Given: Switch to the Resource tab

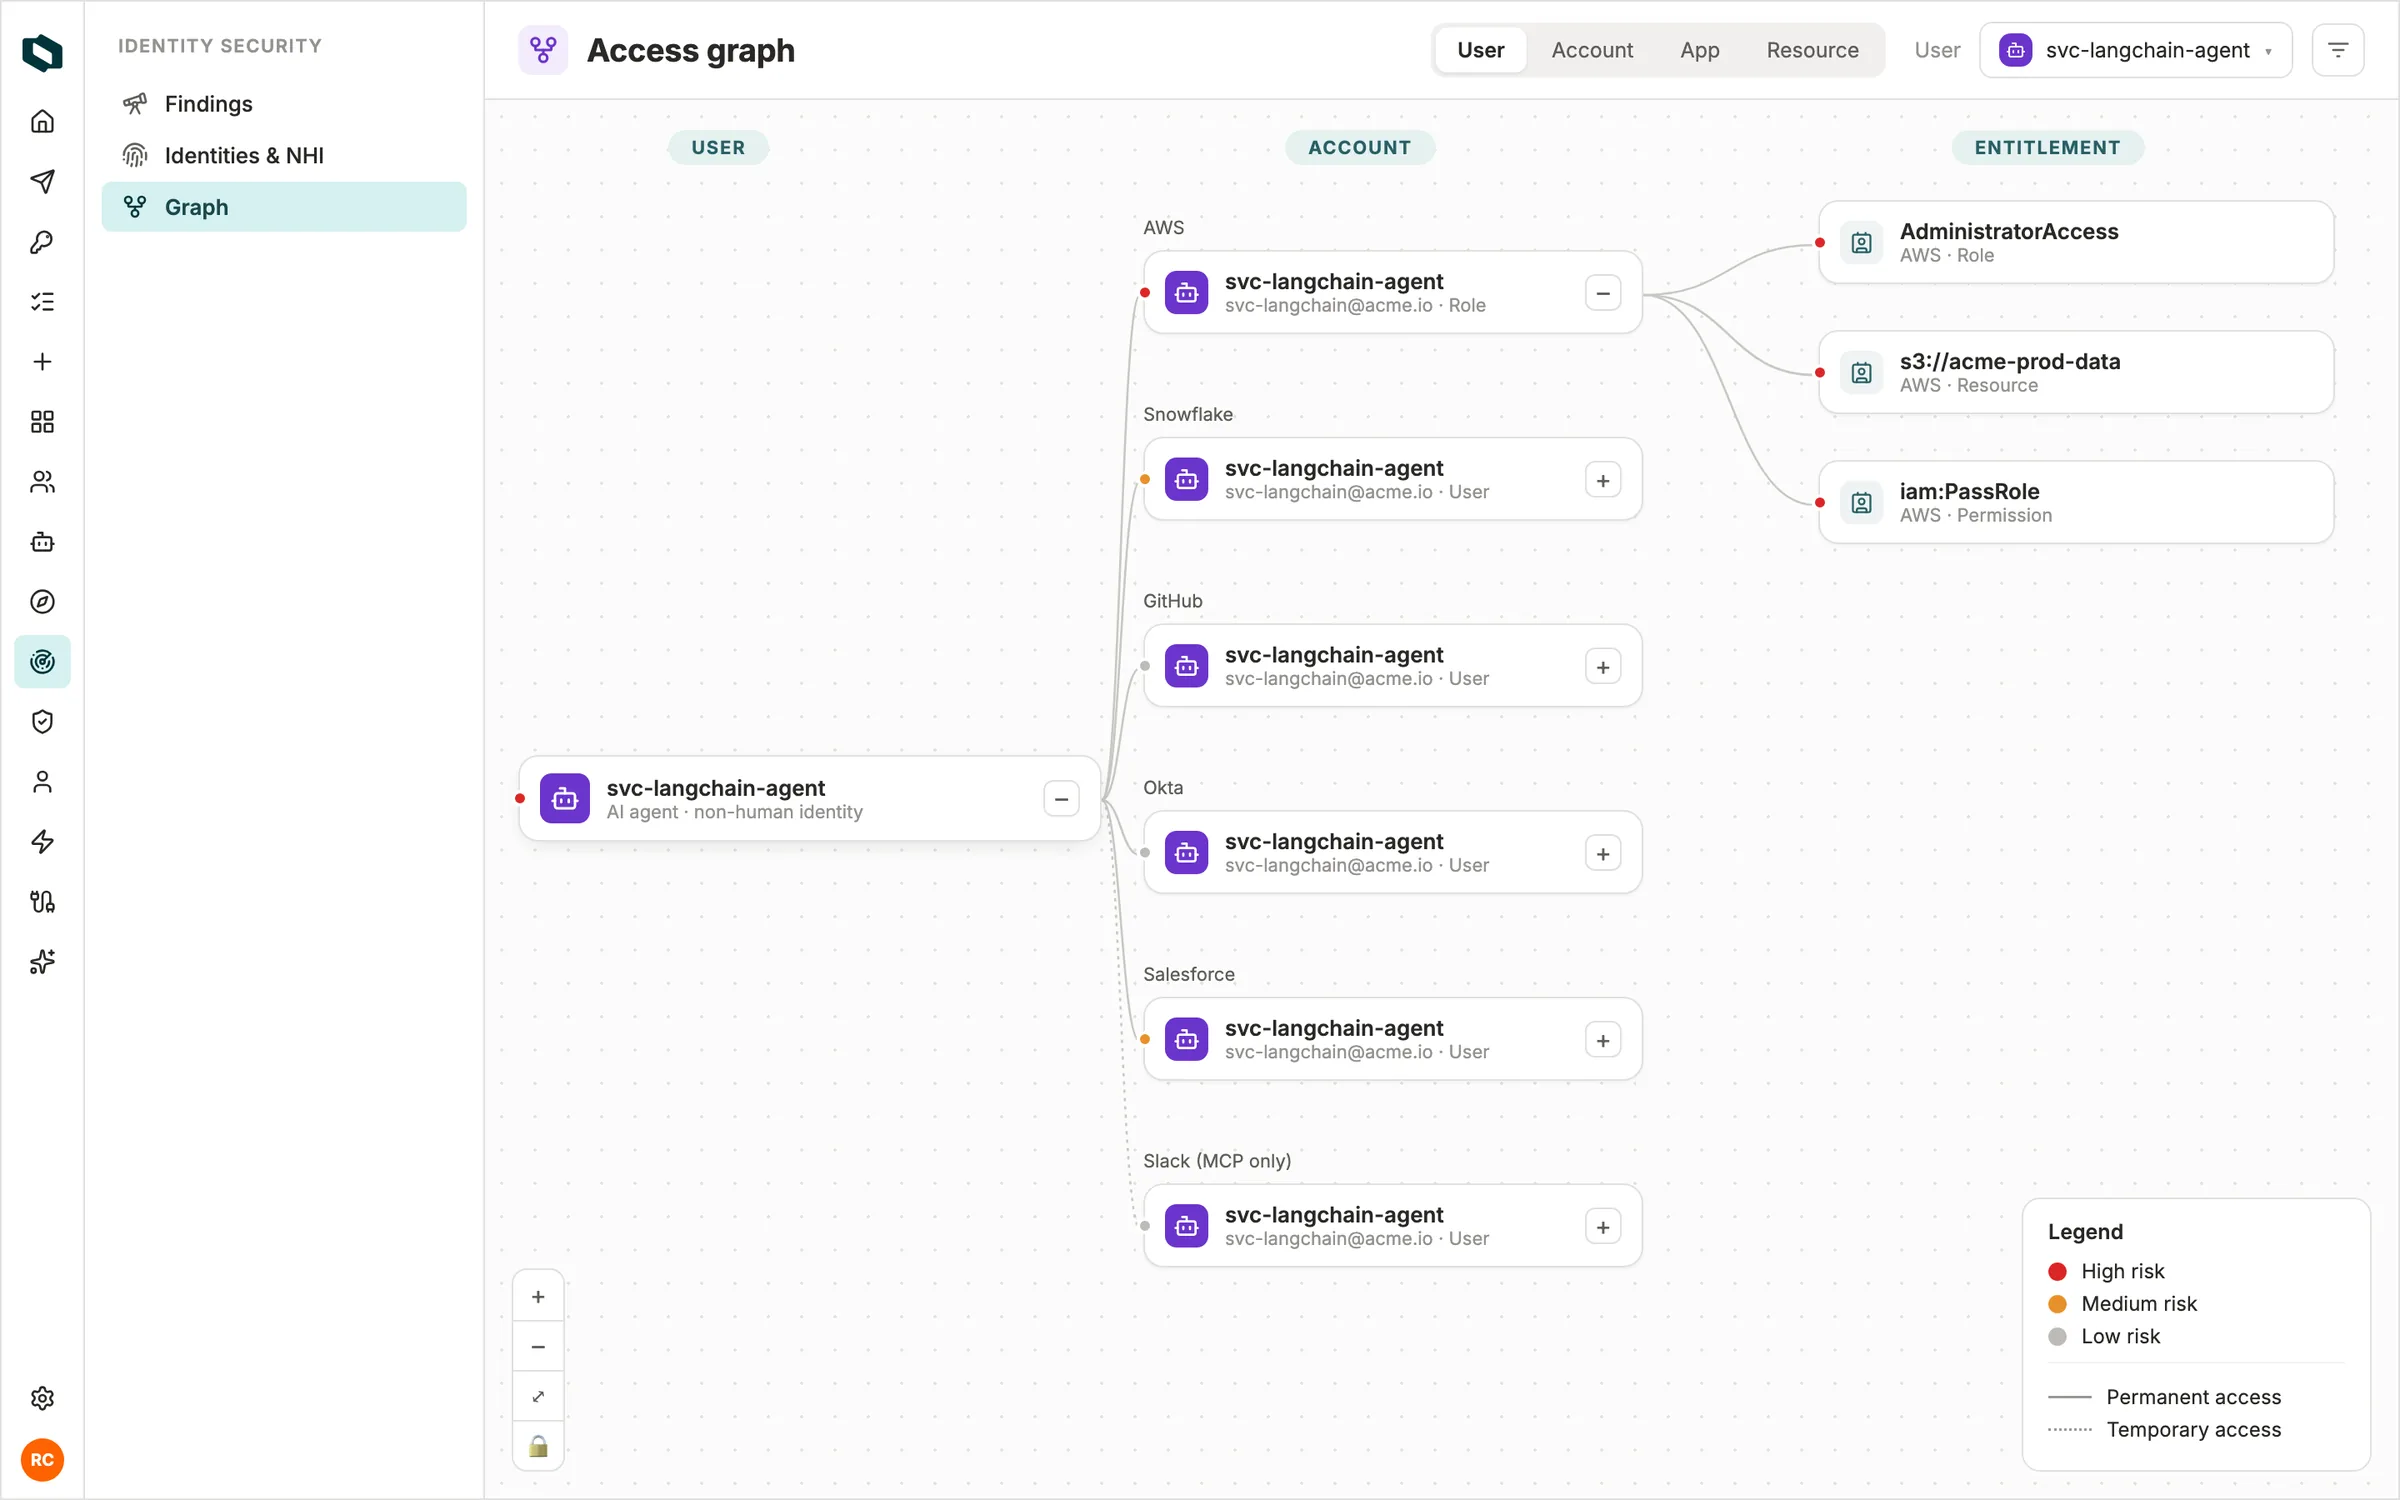Looking at the screenshot, I should [x=1812, y=50].
